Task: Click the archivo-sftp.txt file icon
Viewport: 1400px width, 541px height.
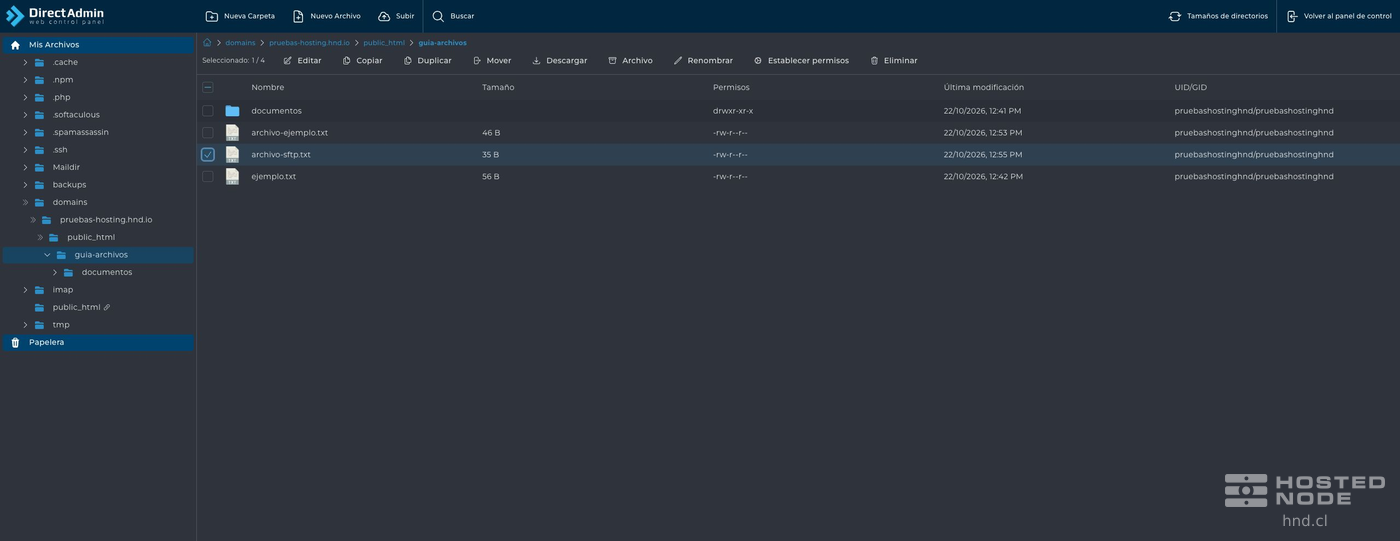Action: pos(232,155)
